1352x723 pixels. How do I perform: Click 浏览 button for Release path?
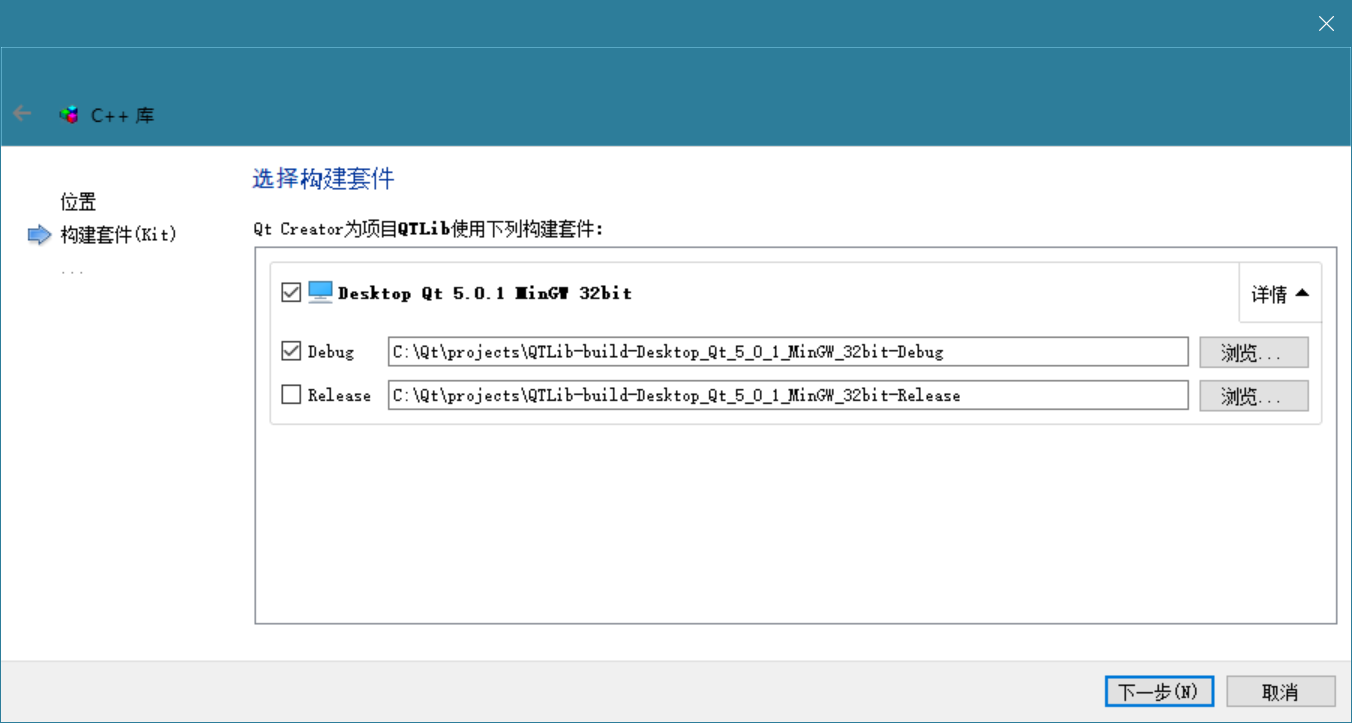coord(1253,396)
